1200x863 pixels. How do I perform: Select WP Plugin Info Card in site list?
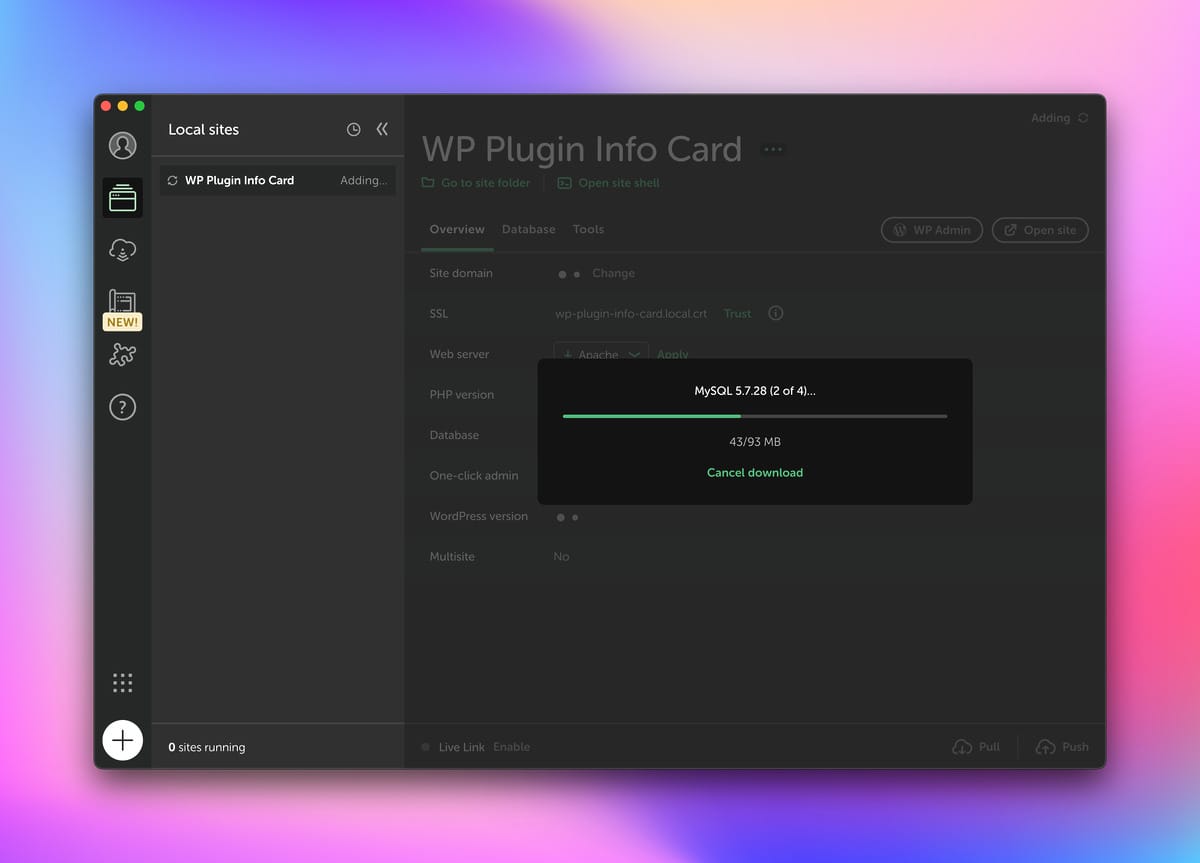click(x=277, y=181)
